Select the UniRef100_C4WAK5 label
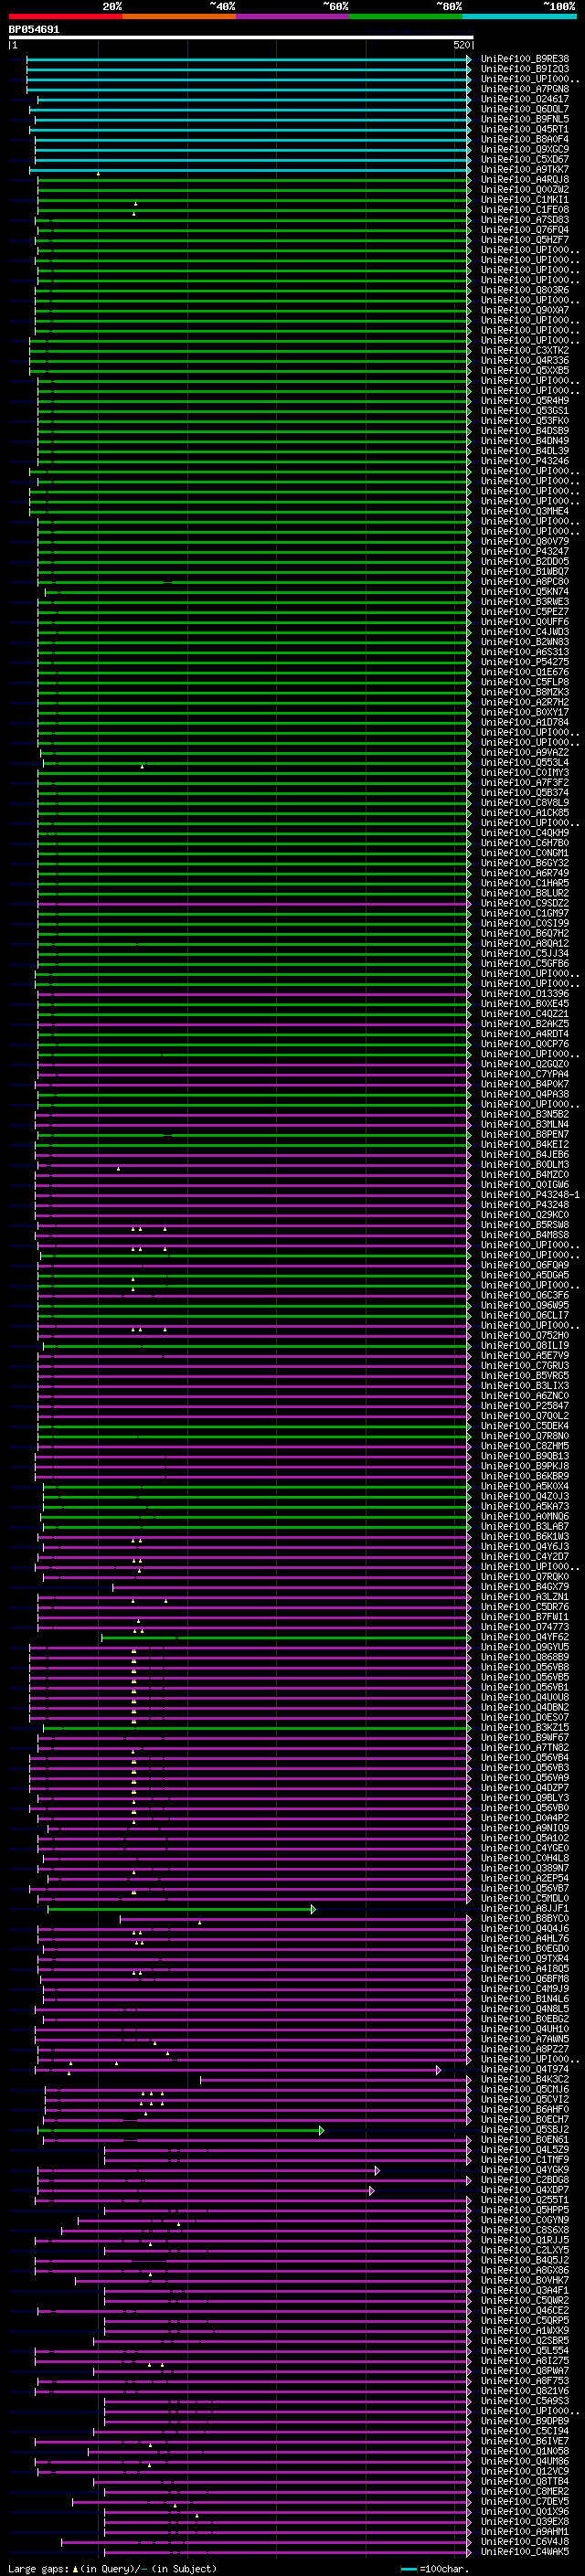 (525, 2551)
